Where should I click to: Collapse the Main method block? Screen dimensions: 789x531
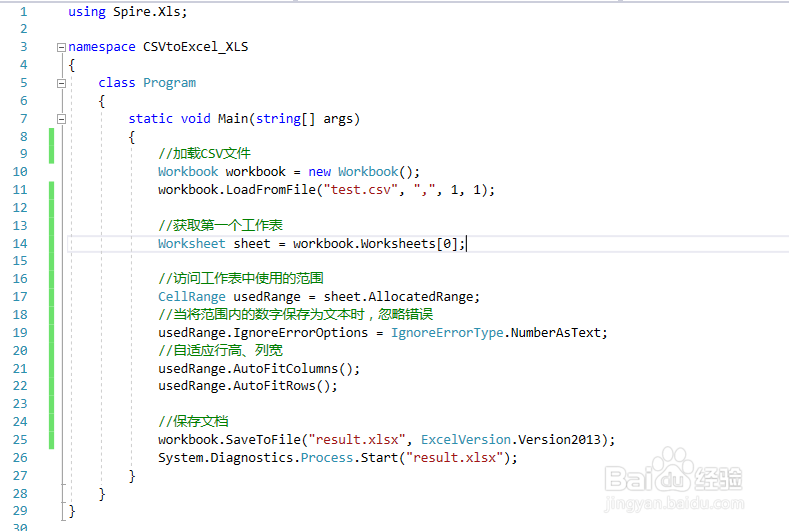tap(61, 119)
